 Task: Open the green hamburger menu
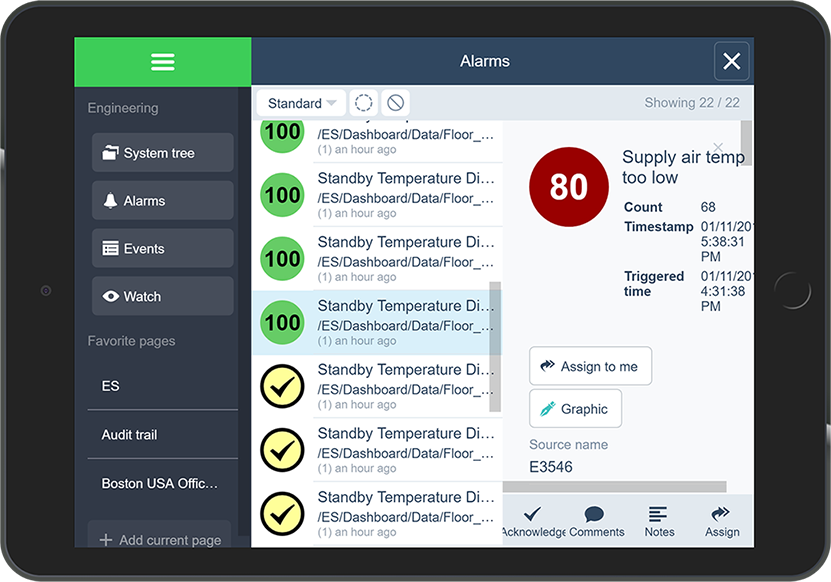tap(163, 62)
